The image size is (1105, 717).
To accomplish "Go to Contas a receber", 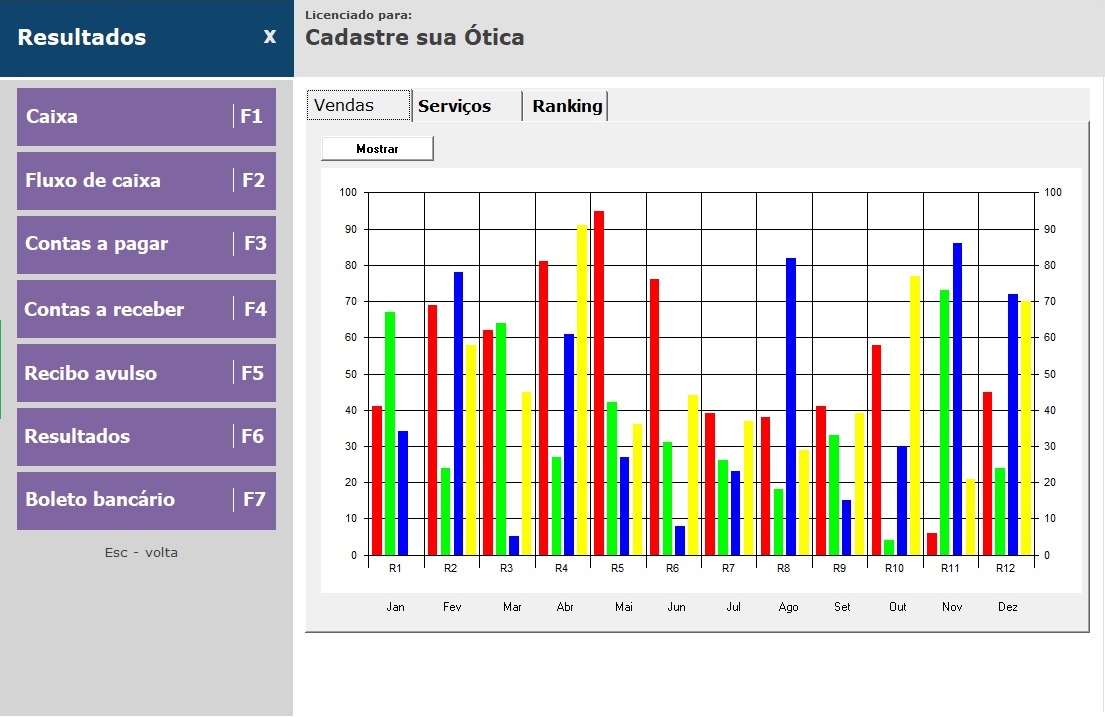I will (146, 309).
